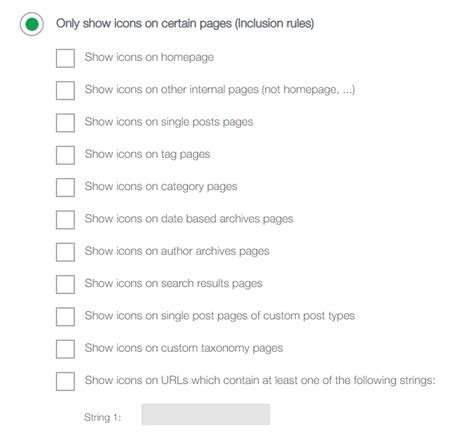Click the 'Show icons on search results pages' label
This screenshot has width=474, height=448.
pyautogui.click(x=173, y=284)
